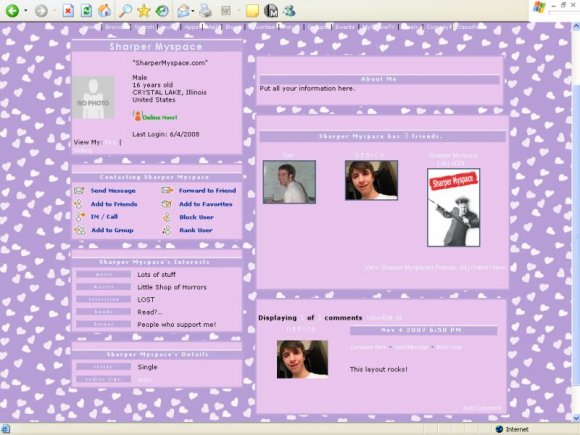Click the Add Comment link
Image resolution: width=580 pixels, height=435 pixels.
482,408
